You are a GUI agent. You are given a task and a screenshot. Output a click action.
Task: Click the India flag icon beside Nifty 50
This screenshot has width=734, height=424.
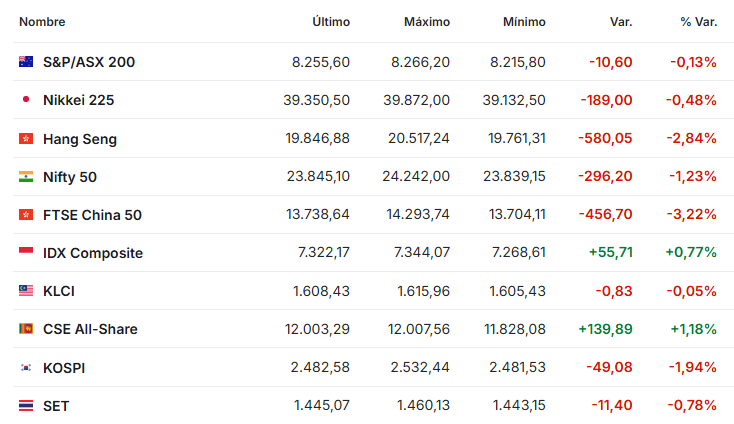tap(26, 176)
